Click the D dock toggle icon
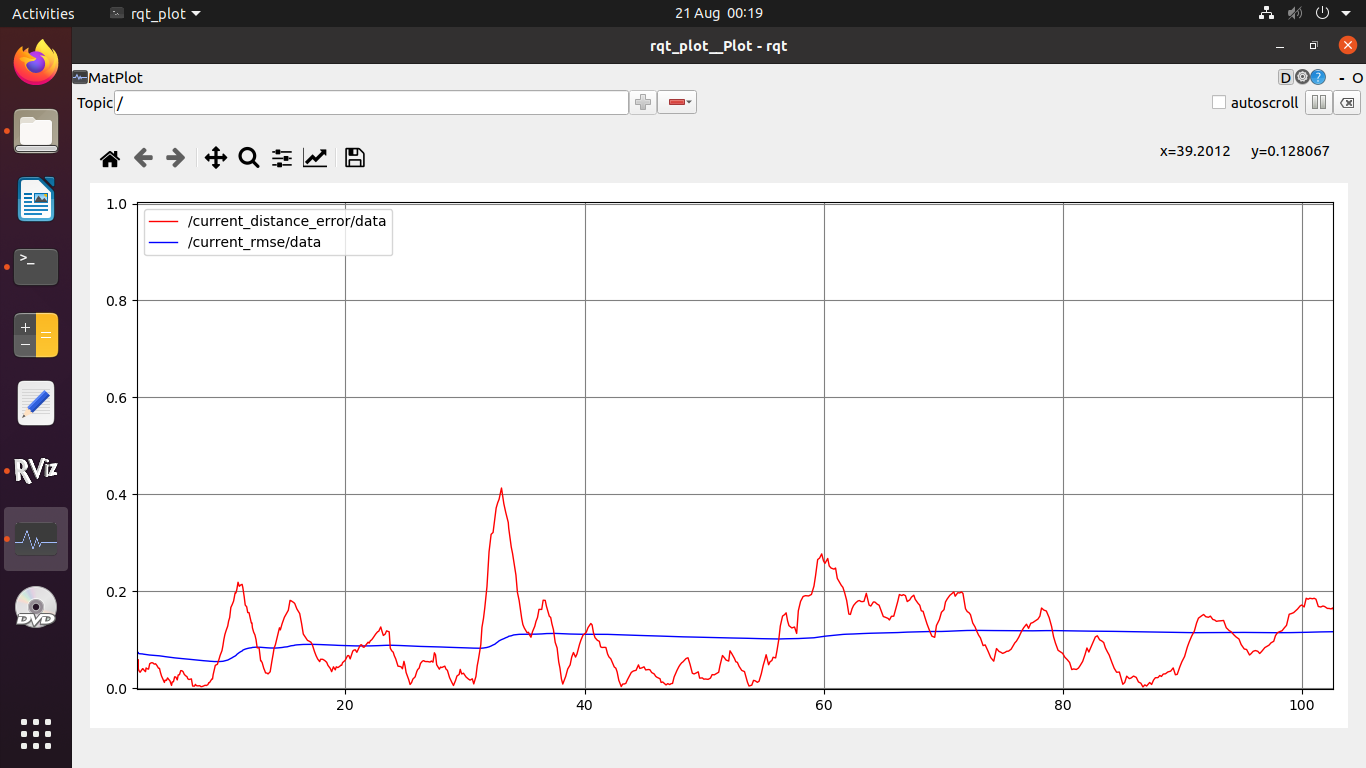1366x768 pixels. (1286, 77)
